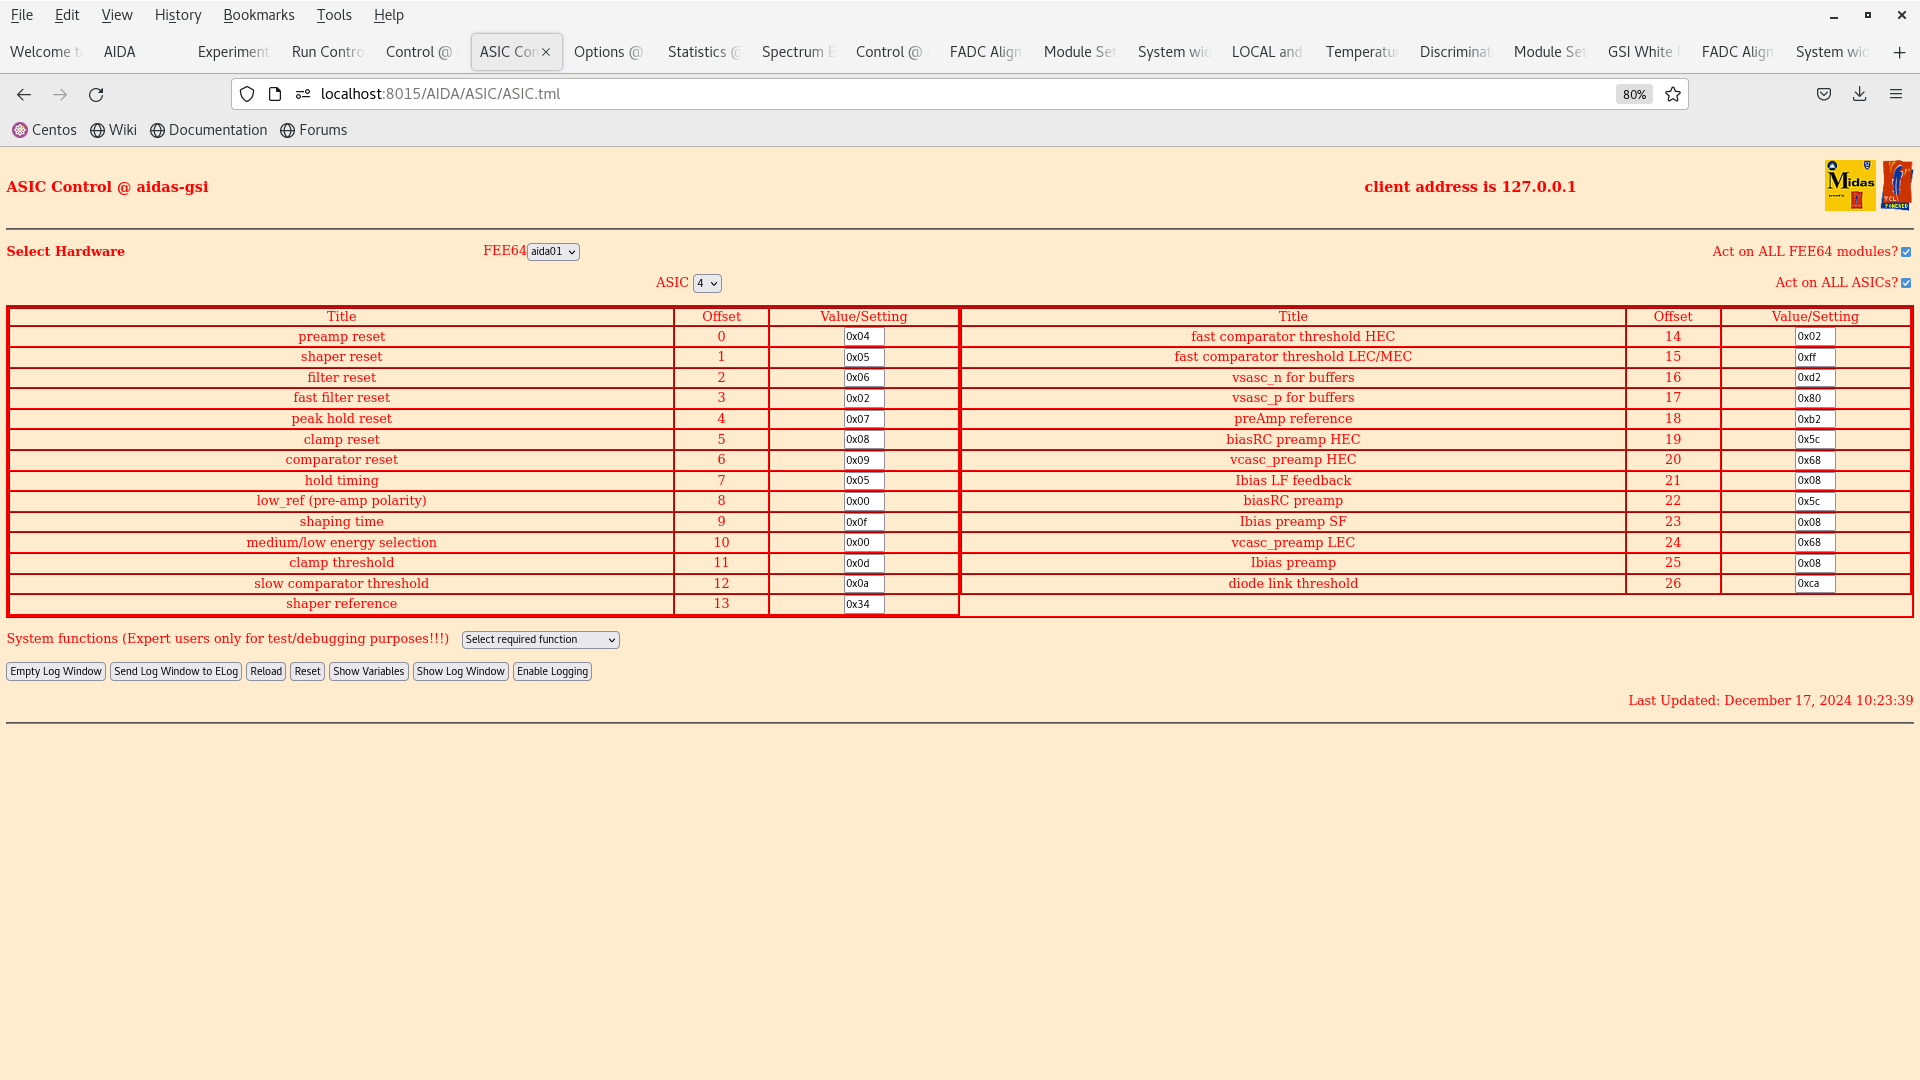
Task: Click the Statistics tab in browser tabs
Action: tap(698, 51)
